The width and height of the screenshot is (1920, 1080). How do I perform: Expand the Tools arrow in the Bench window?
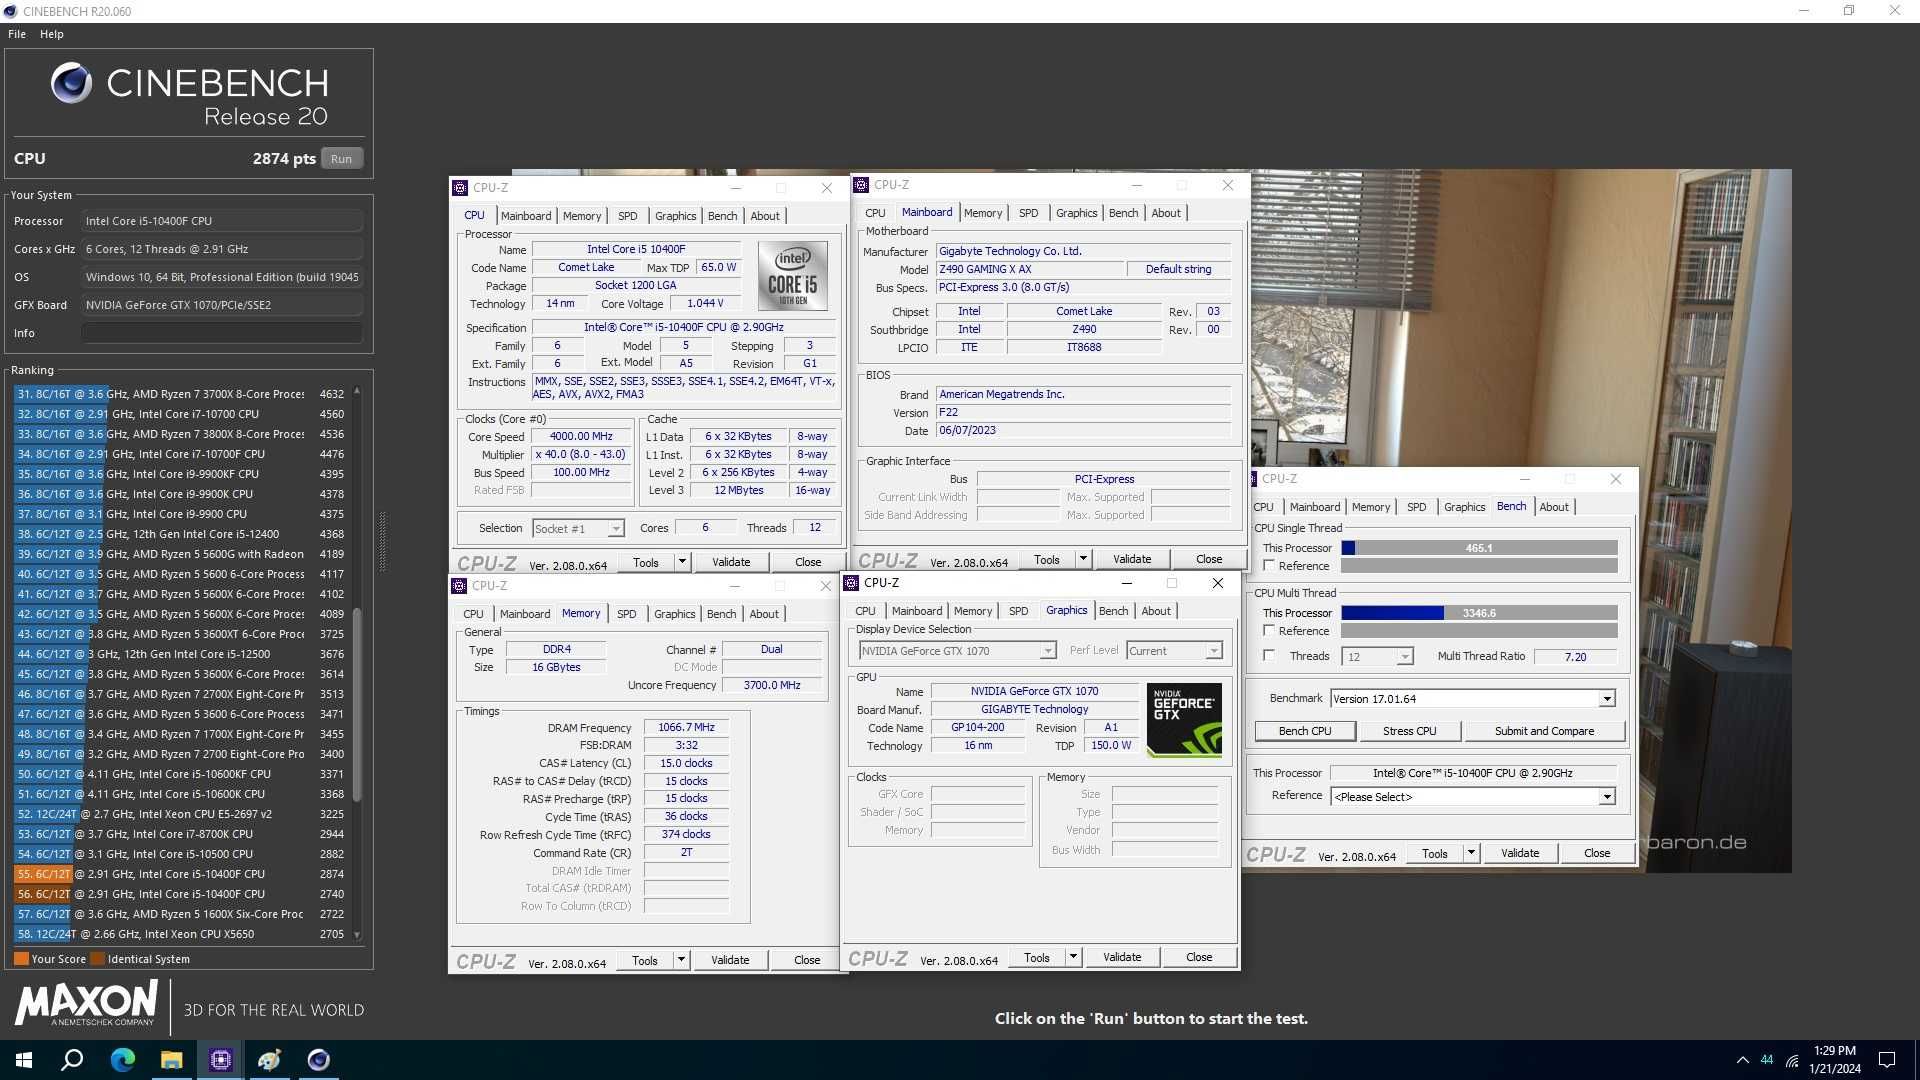(x=1471, y=853)
